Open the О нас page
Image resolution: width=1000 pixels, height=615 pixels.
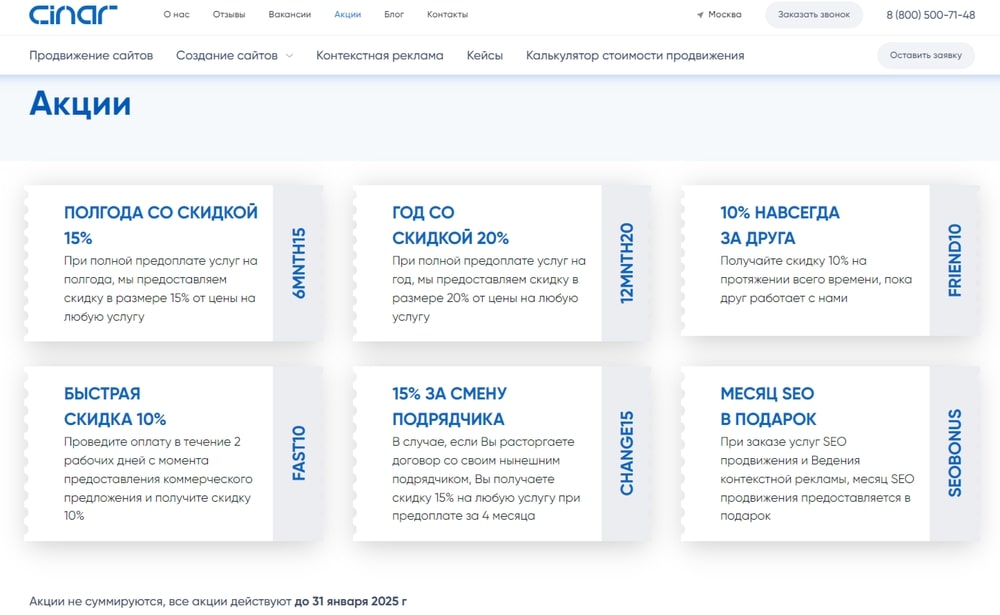pyautogui.click(x=177, y=15)
